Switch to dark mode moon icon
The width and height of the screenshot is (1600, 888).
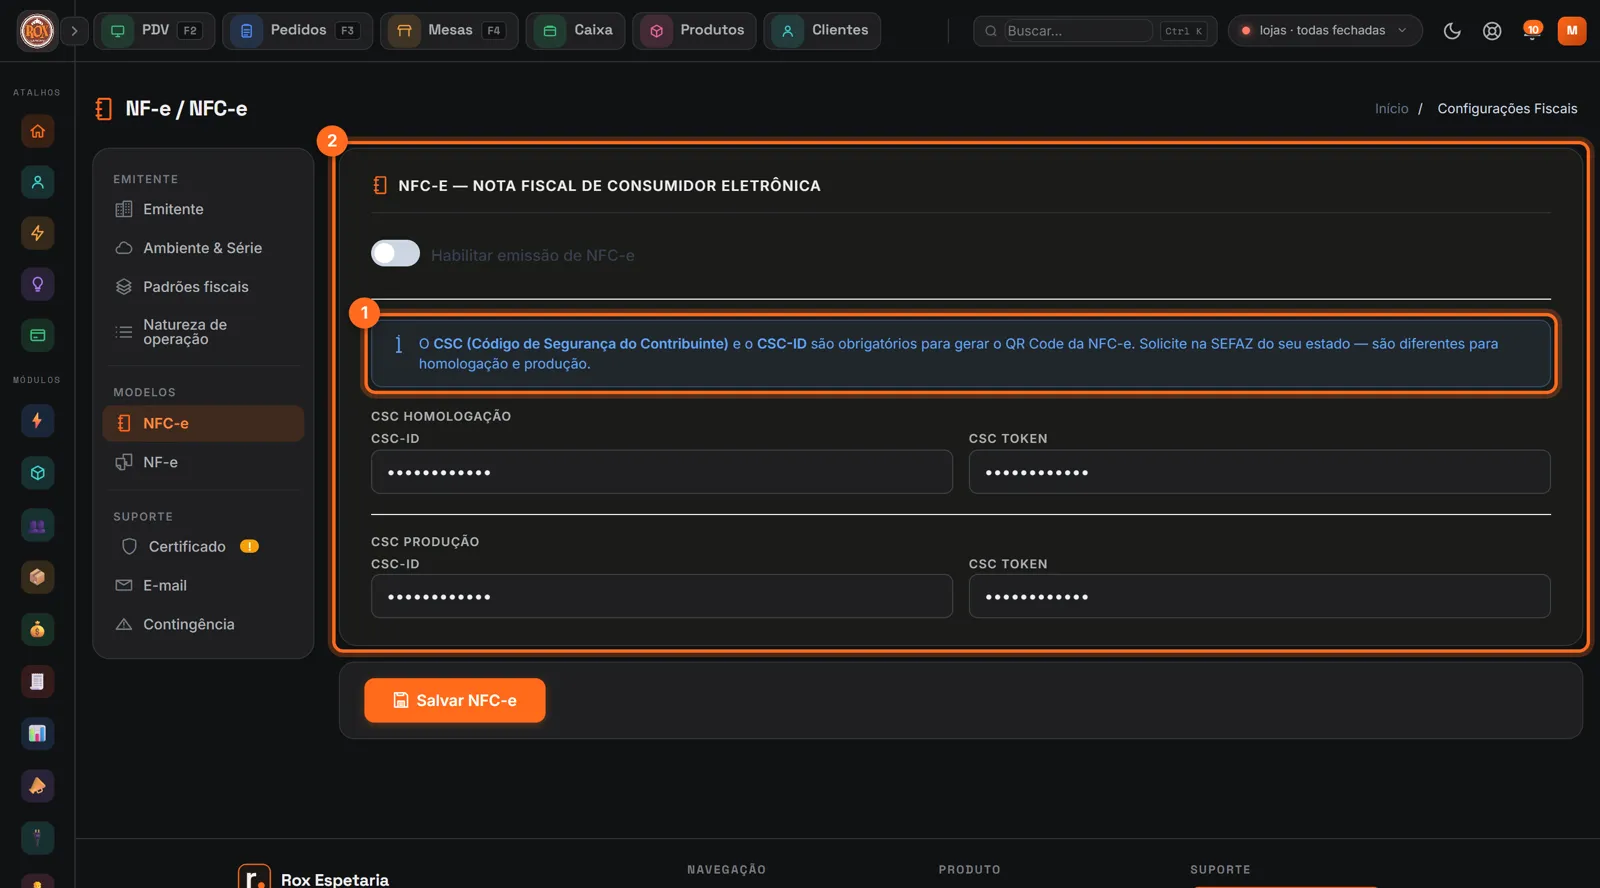1452,31
